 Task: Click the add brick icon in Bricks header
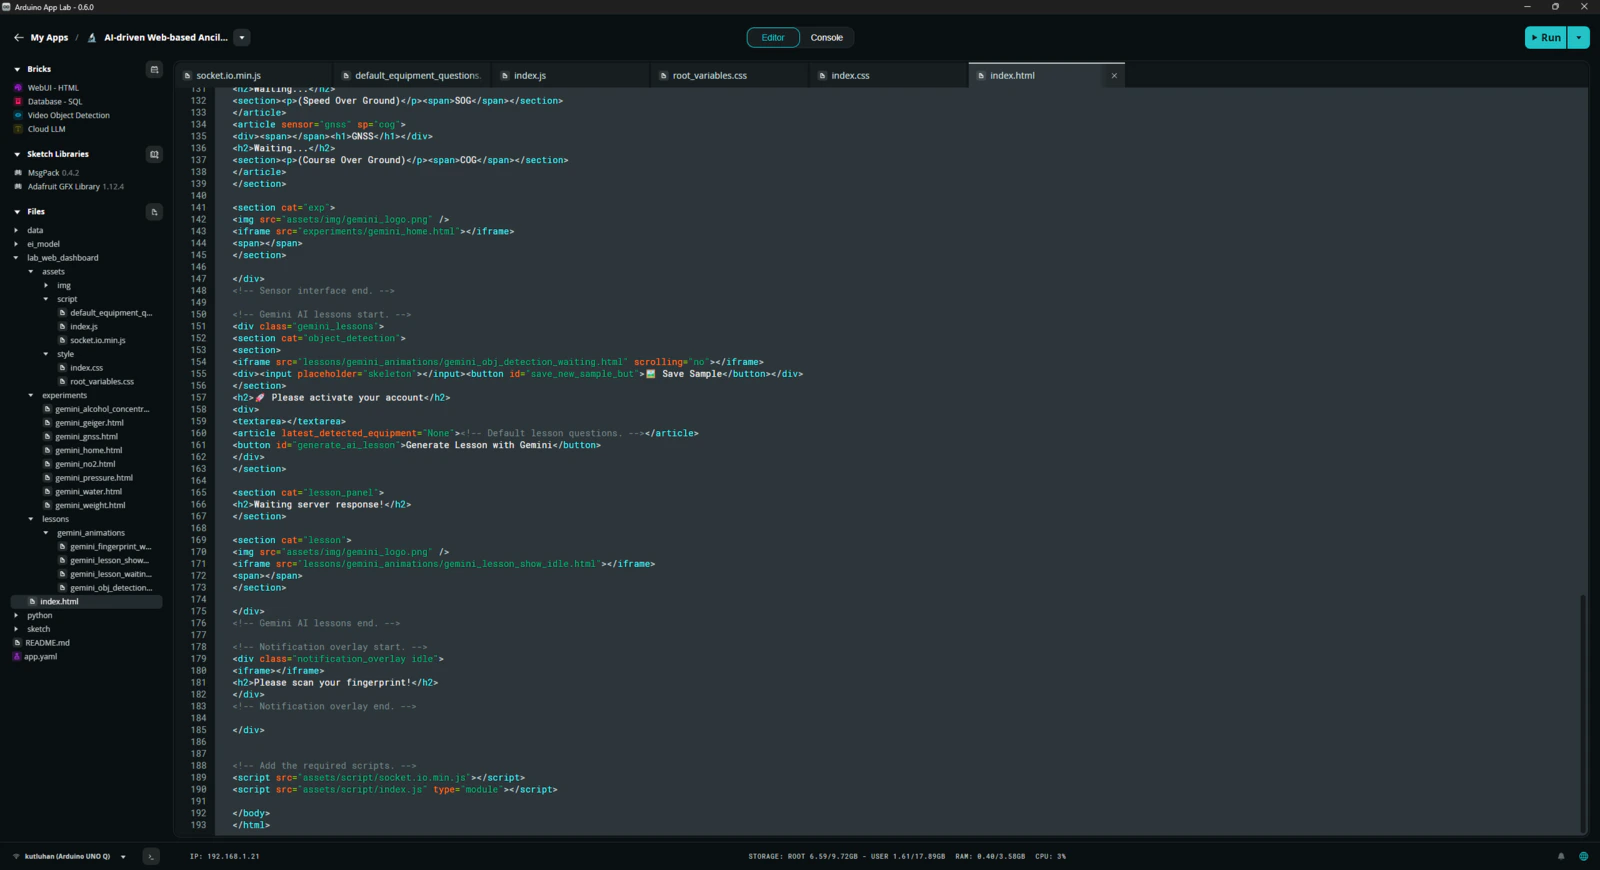click(154, 69)
